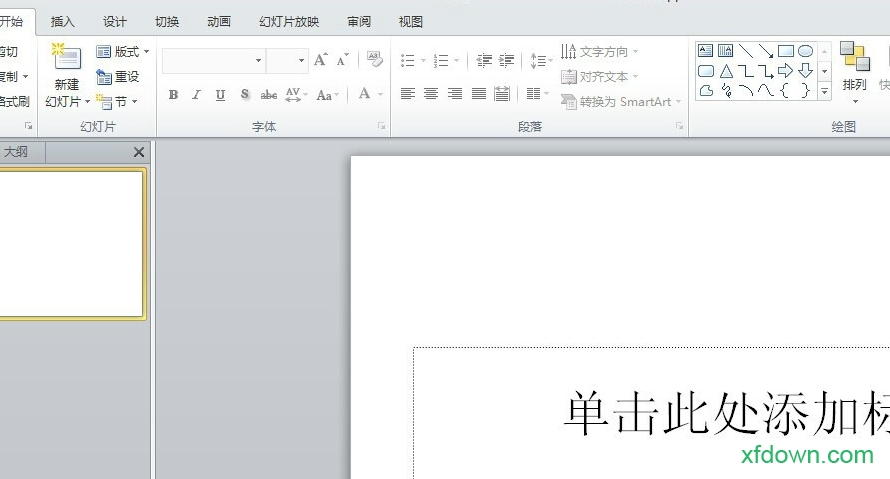Switch to the 插入 tab
The width and height of the screenshot is (890, 479).
[62, 22]
